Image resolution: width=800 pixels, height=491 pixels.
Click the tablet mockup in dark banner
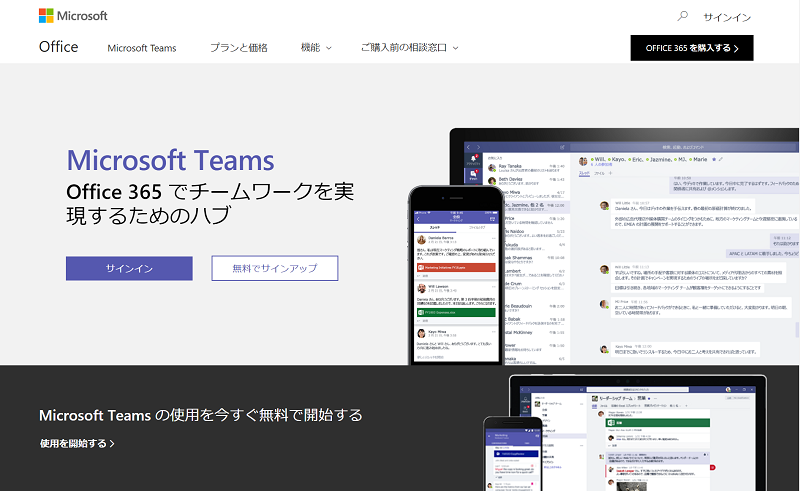[x=638, y=433]
